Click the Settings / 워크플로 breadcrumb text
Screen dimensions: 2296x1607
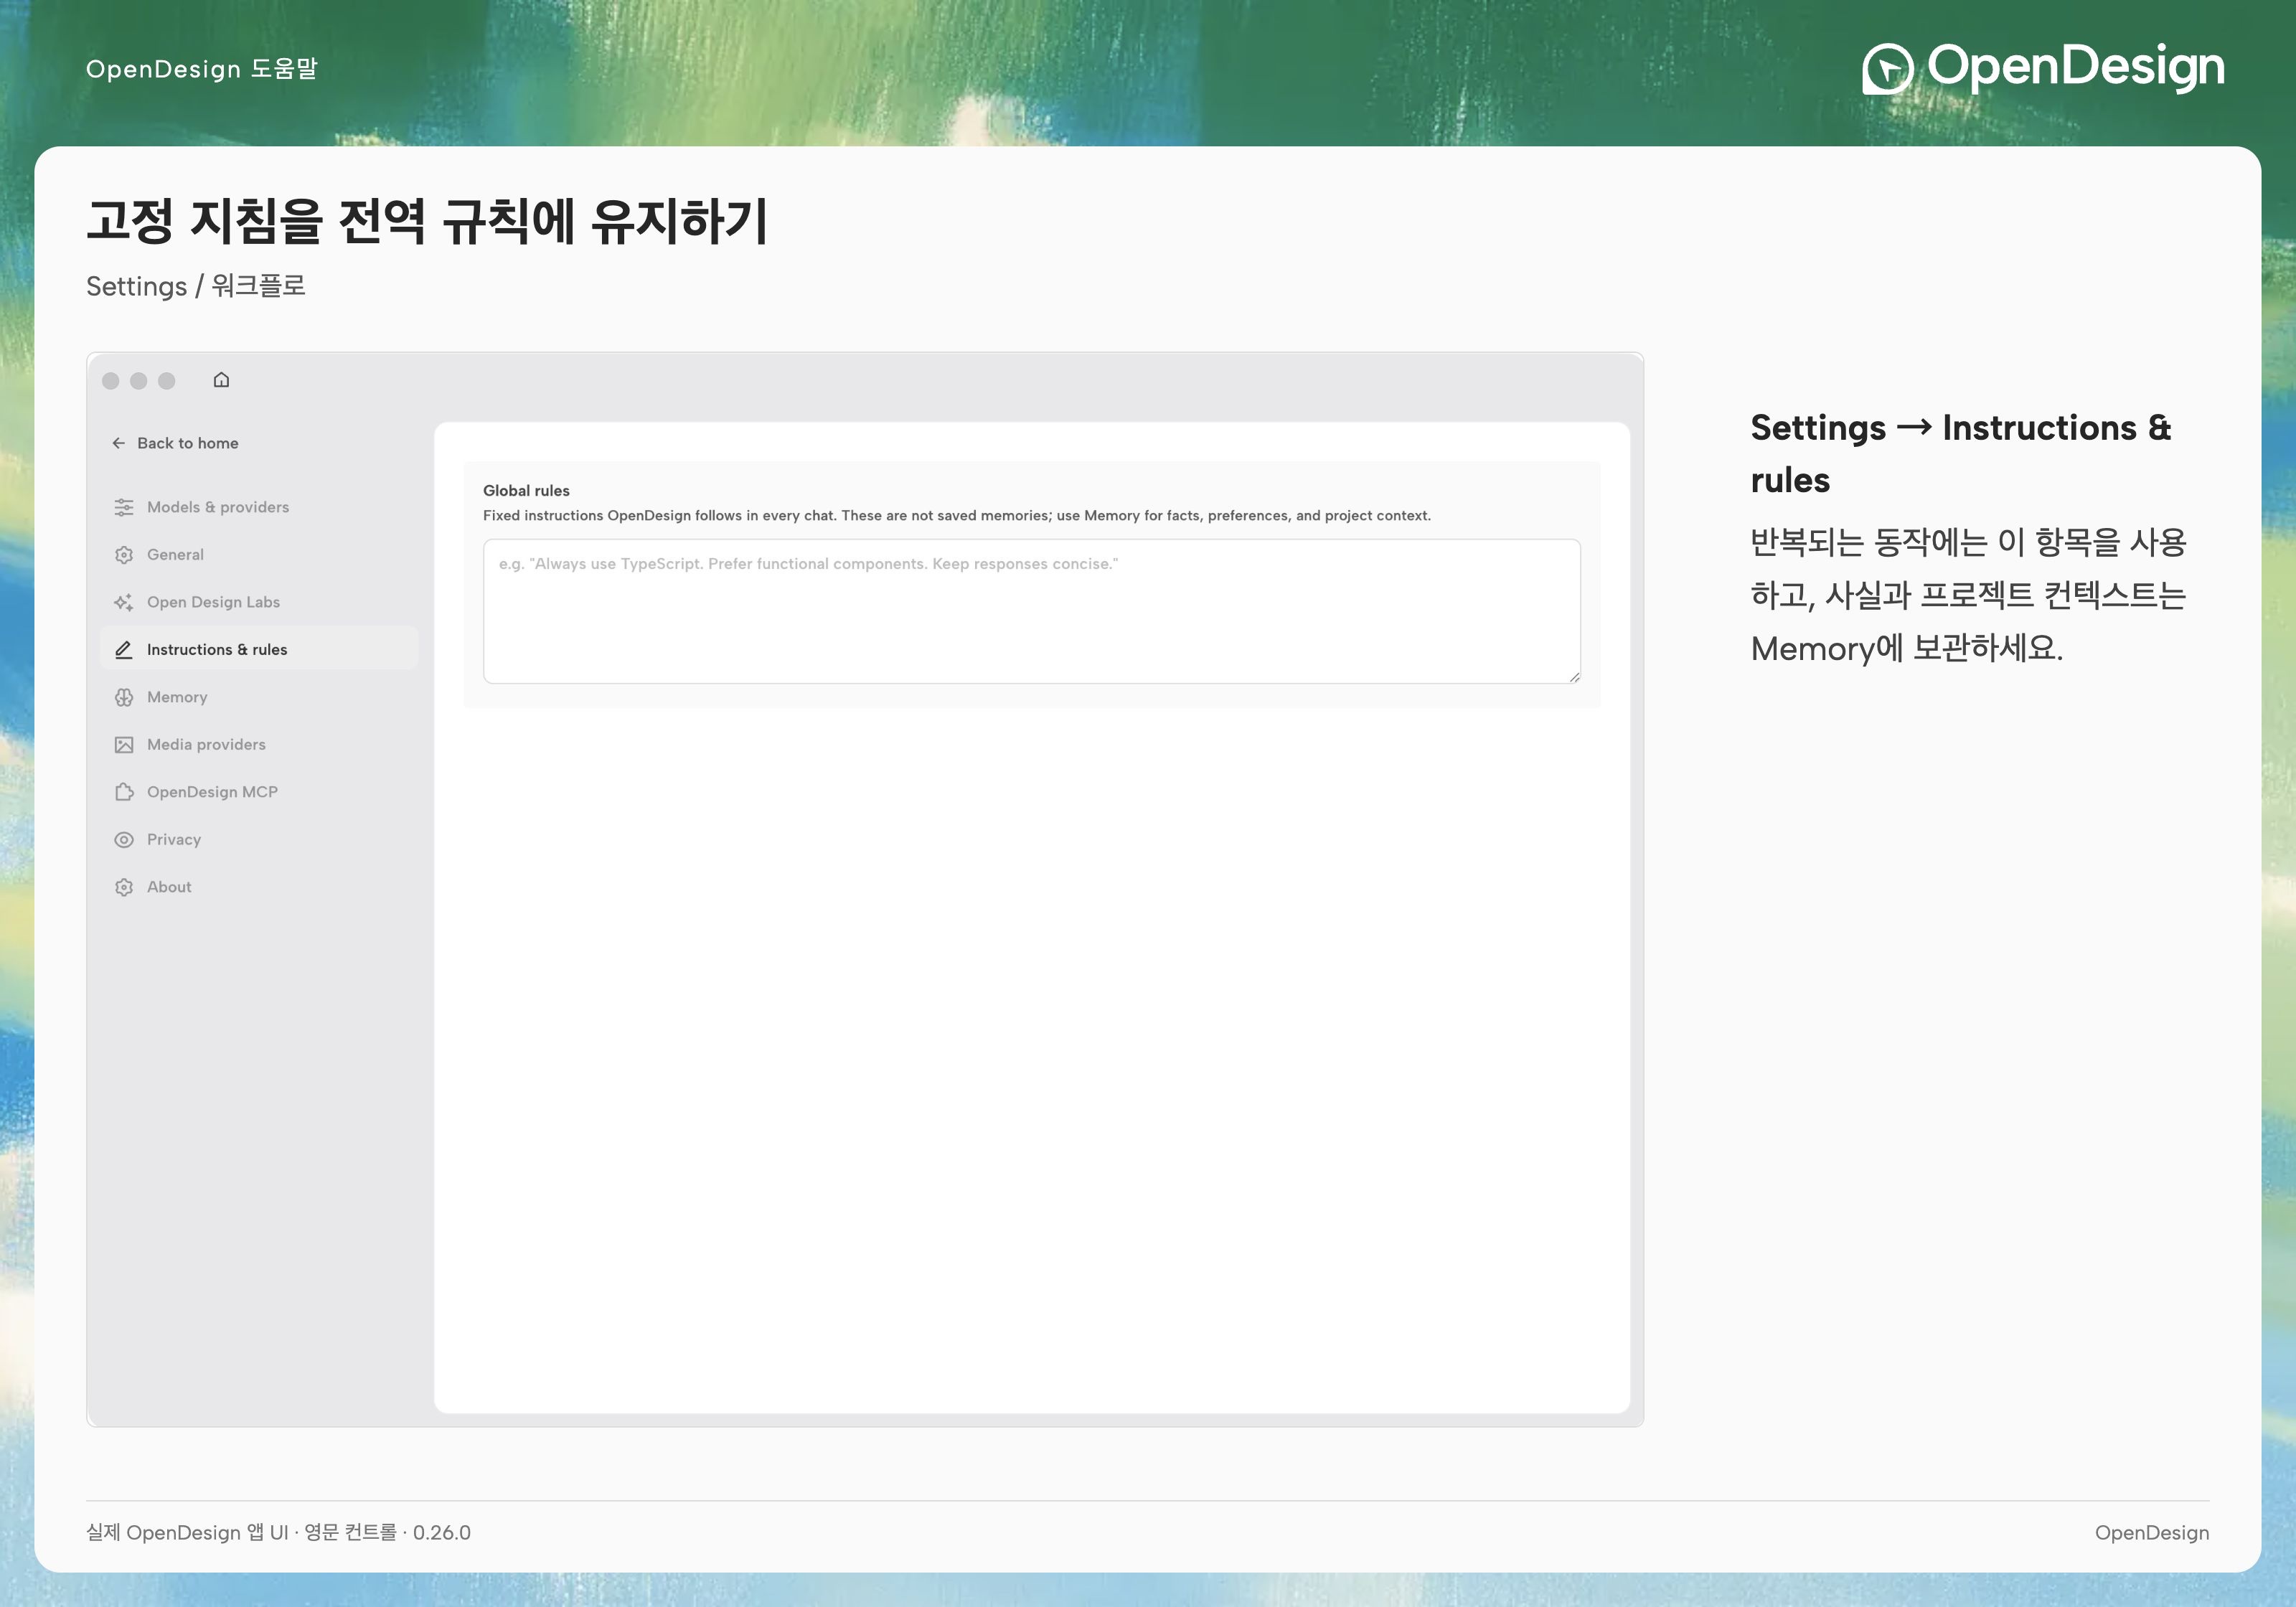tap(196, 286)
